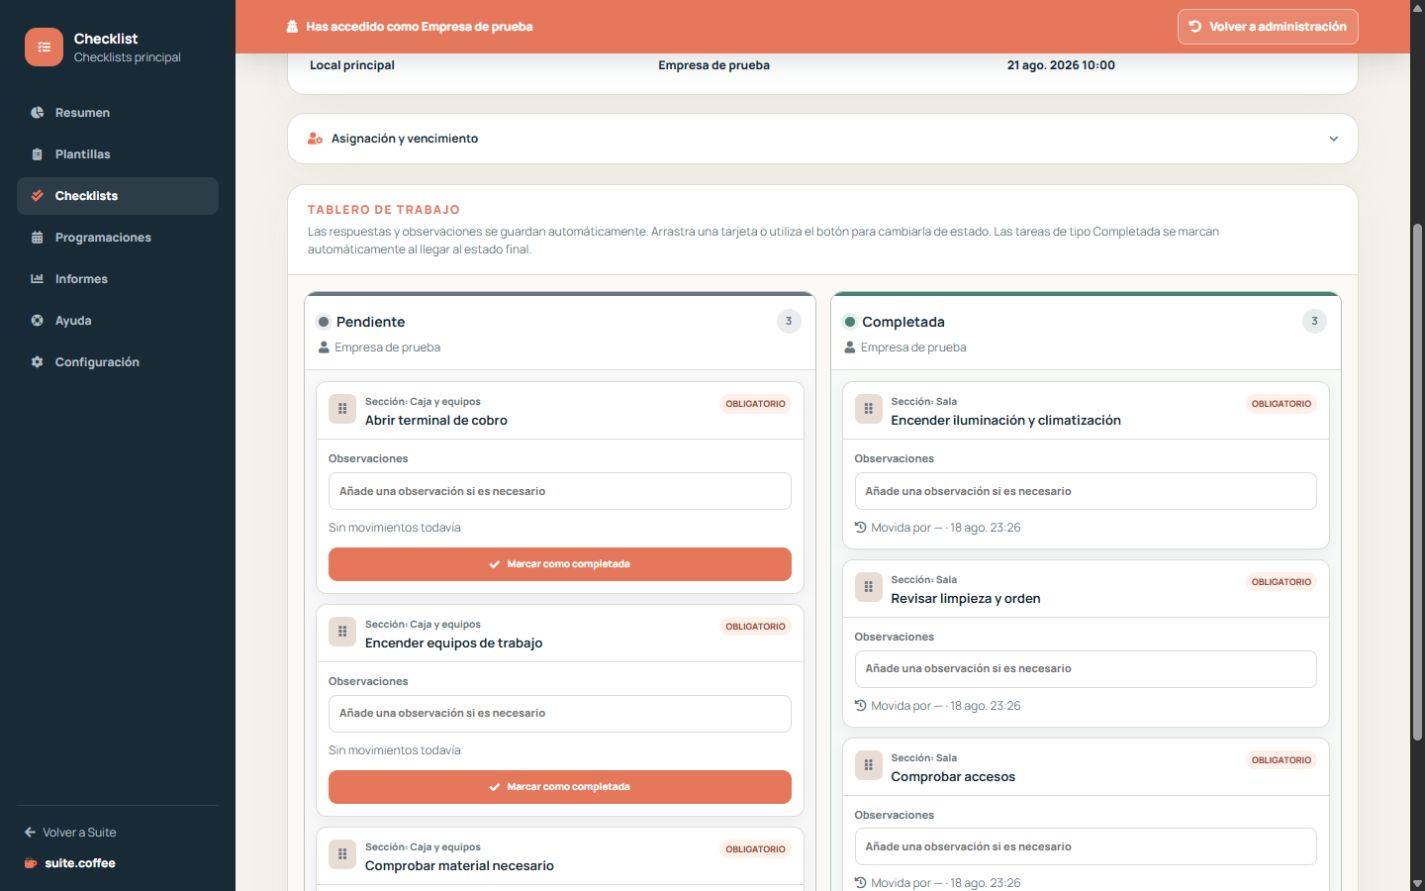Click the user icon beside Asignación y vencimiento
Viewport: 1425px width, 891px height.
(315, 138)
